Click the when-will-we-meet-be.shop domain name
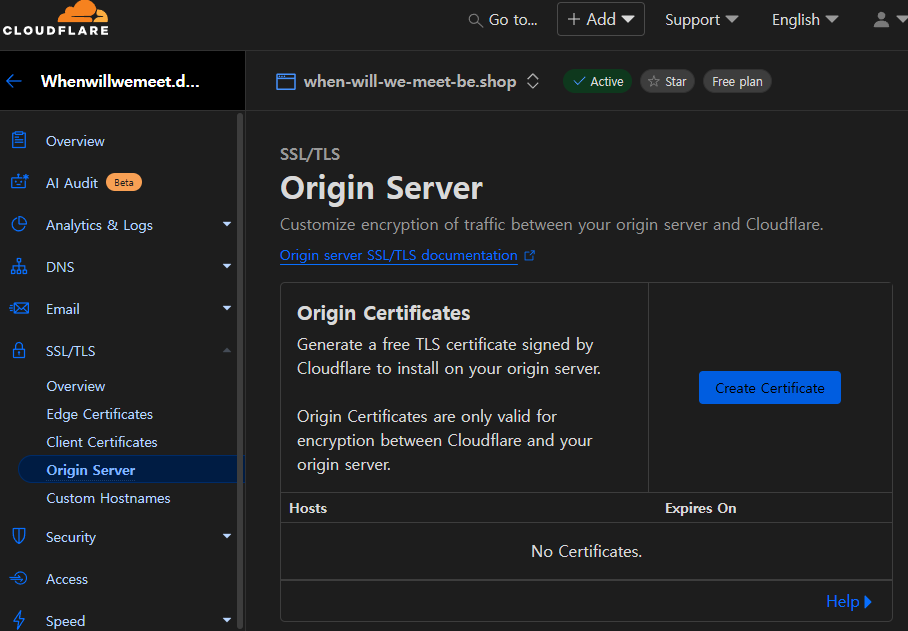Viewport: 908px width, 631px height. click(x=410, y=82)
